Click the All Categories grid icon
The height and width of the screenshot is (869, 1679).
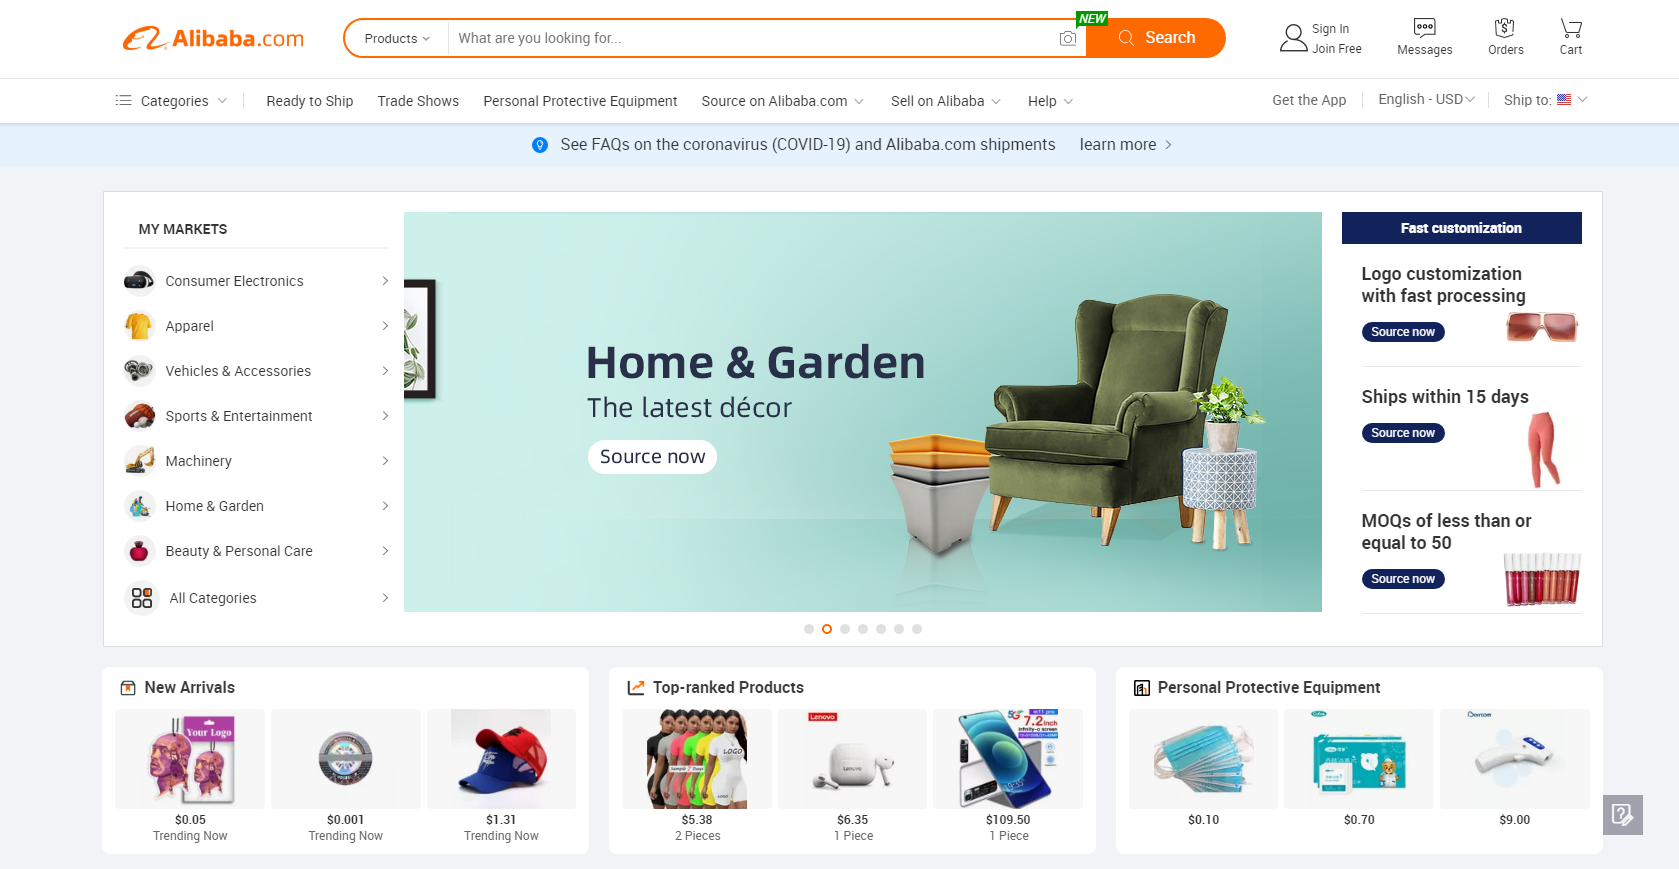tap(142, 598)
